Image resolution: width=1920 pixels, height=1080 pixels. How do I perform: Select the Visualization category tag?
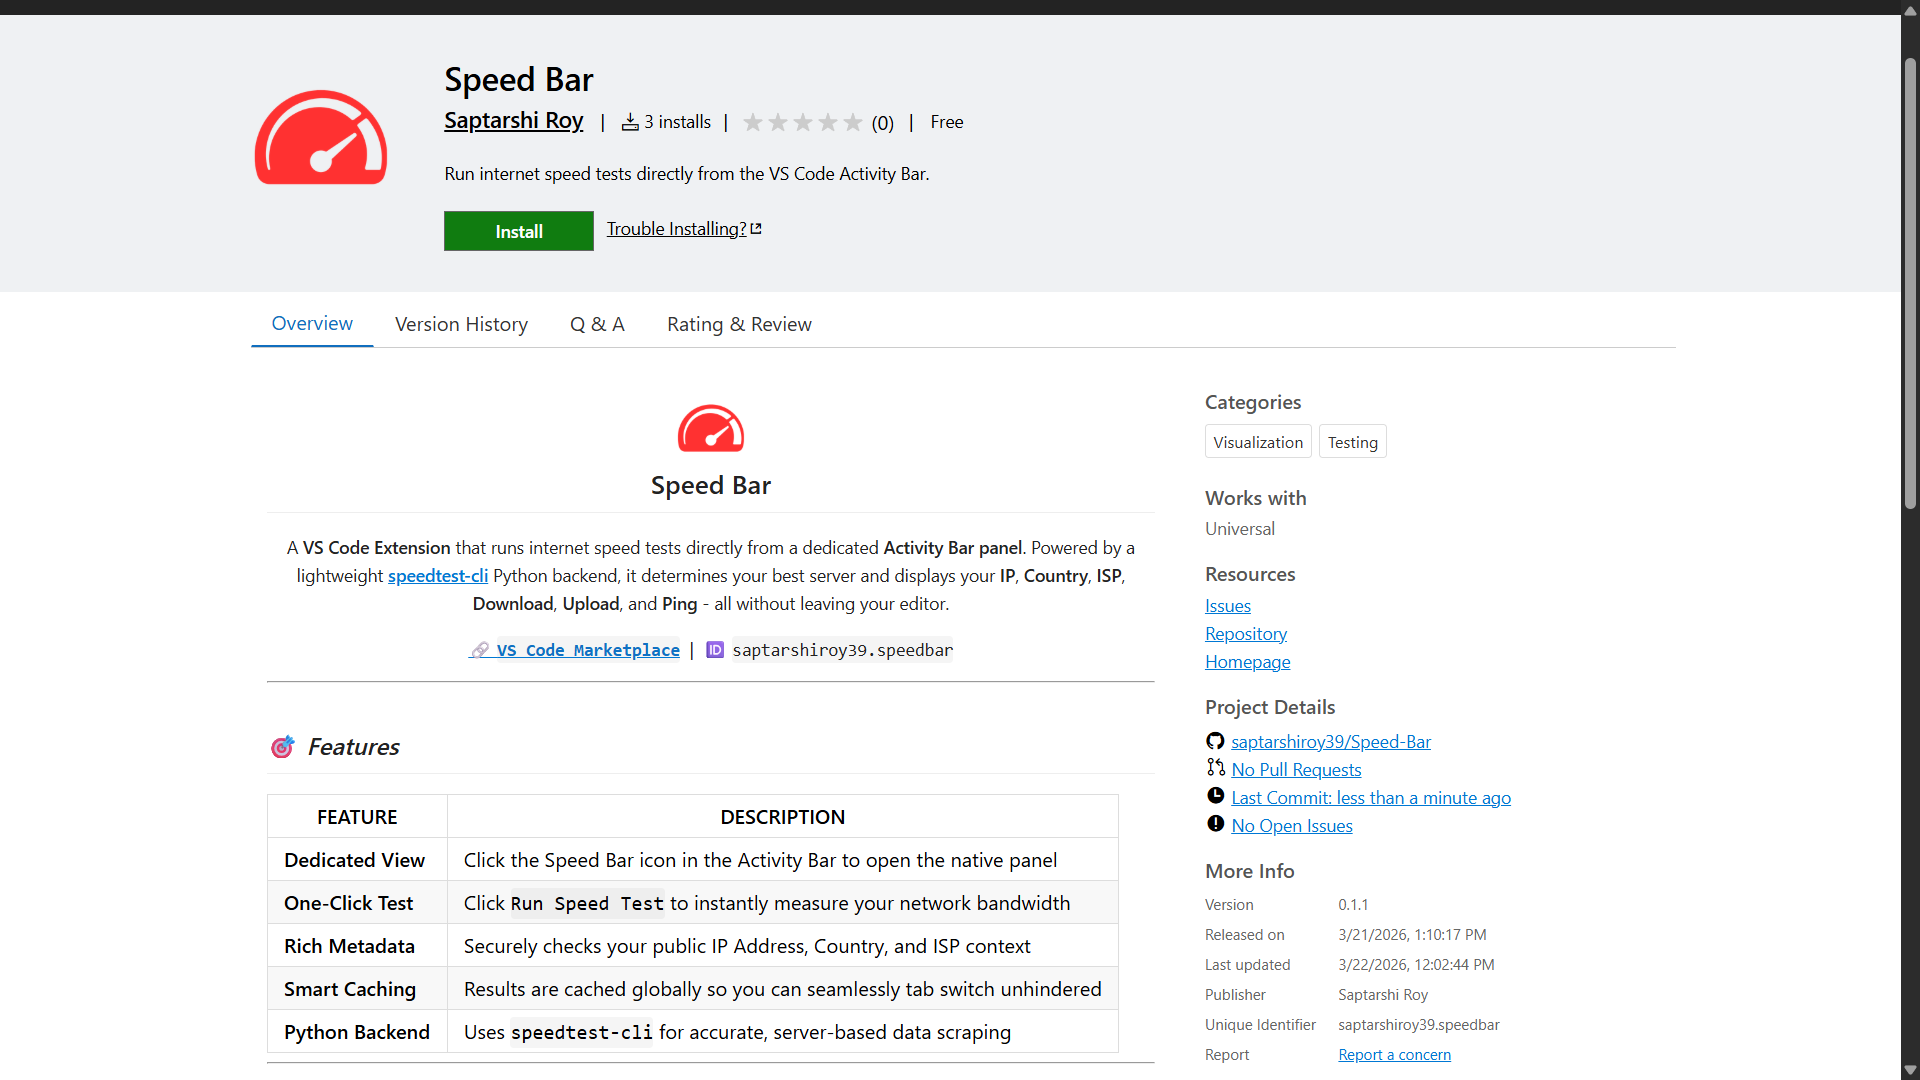click(1257, 441)
